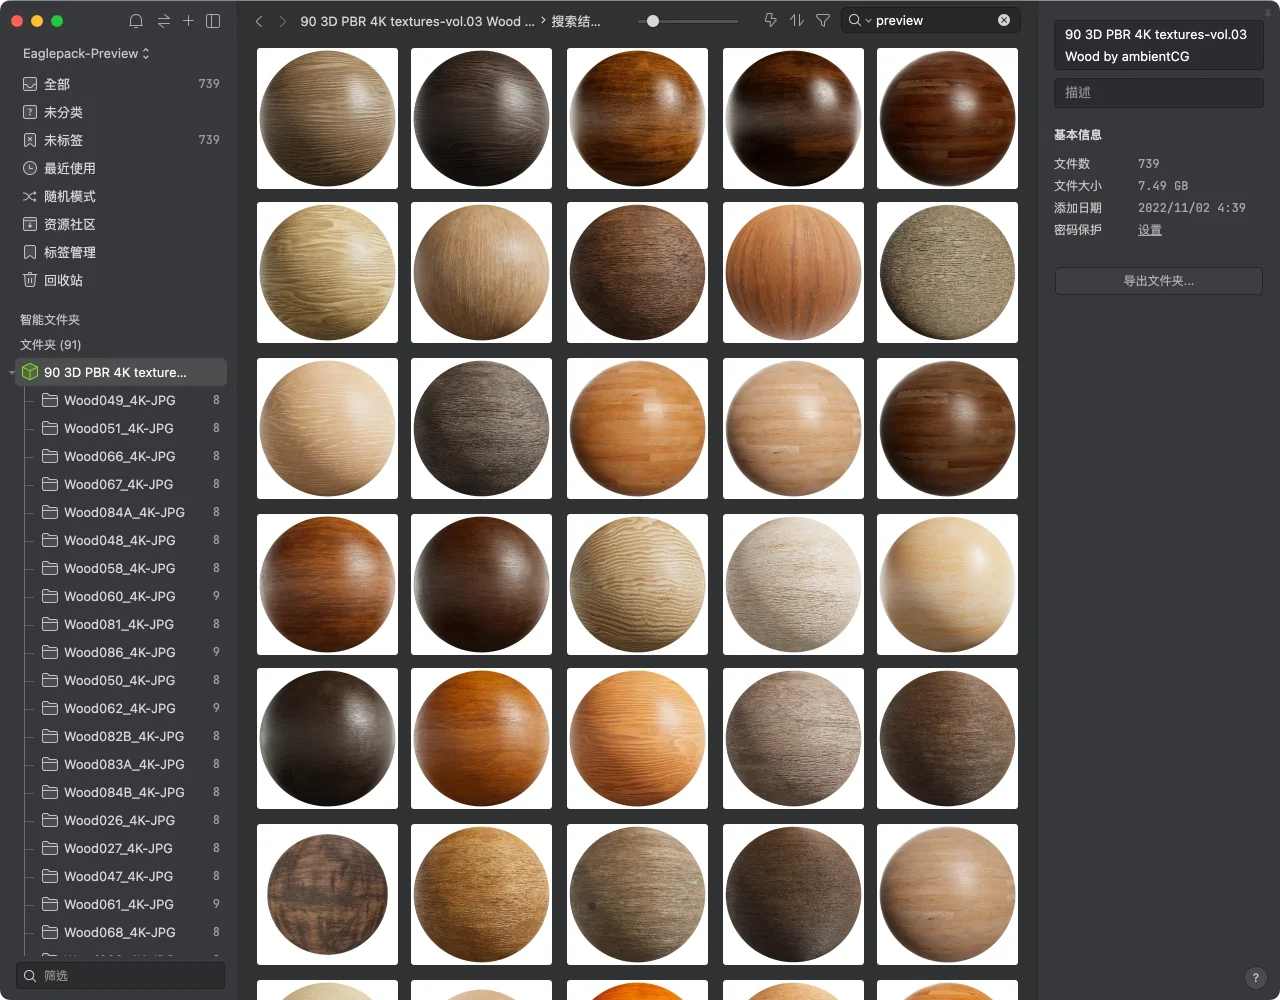Toggle the sidebar layout panel icon
The width and height of the screenshot is (1280, 1000).
pos(213,21)
